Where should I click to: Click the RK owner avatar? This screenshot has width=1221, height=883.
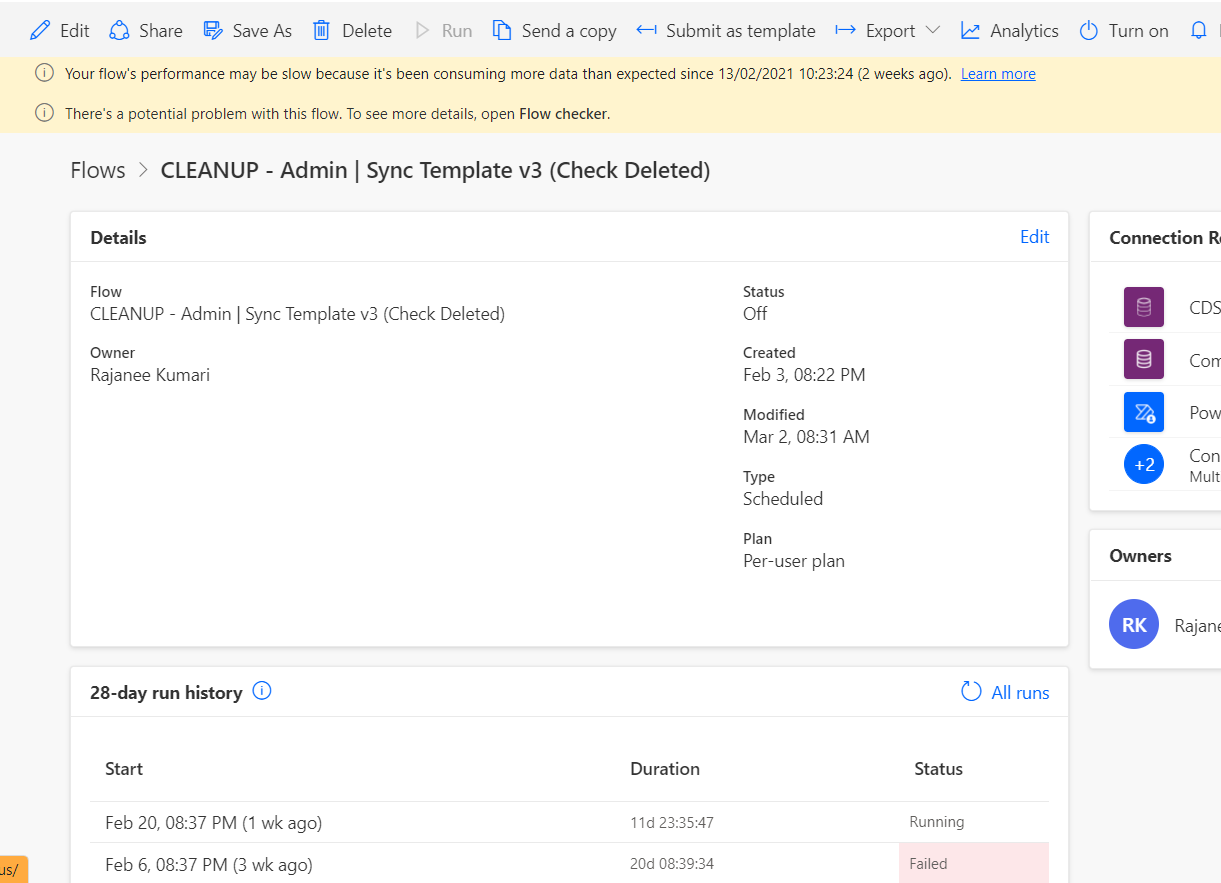click(1134, 625)
